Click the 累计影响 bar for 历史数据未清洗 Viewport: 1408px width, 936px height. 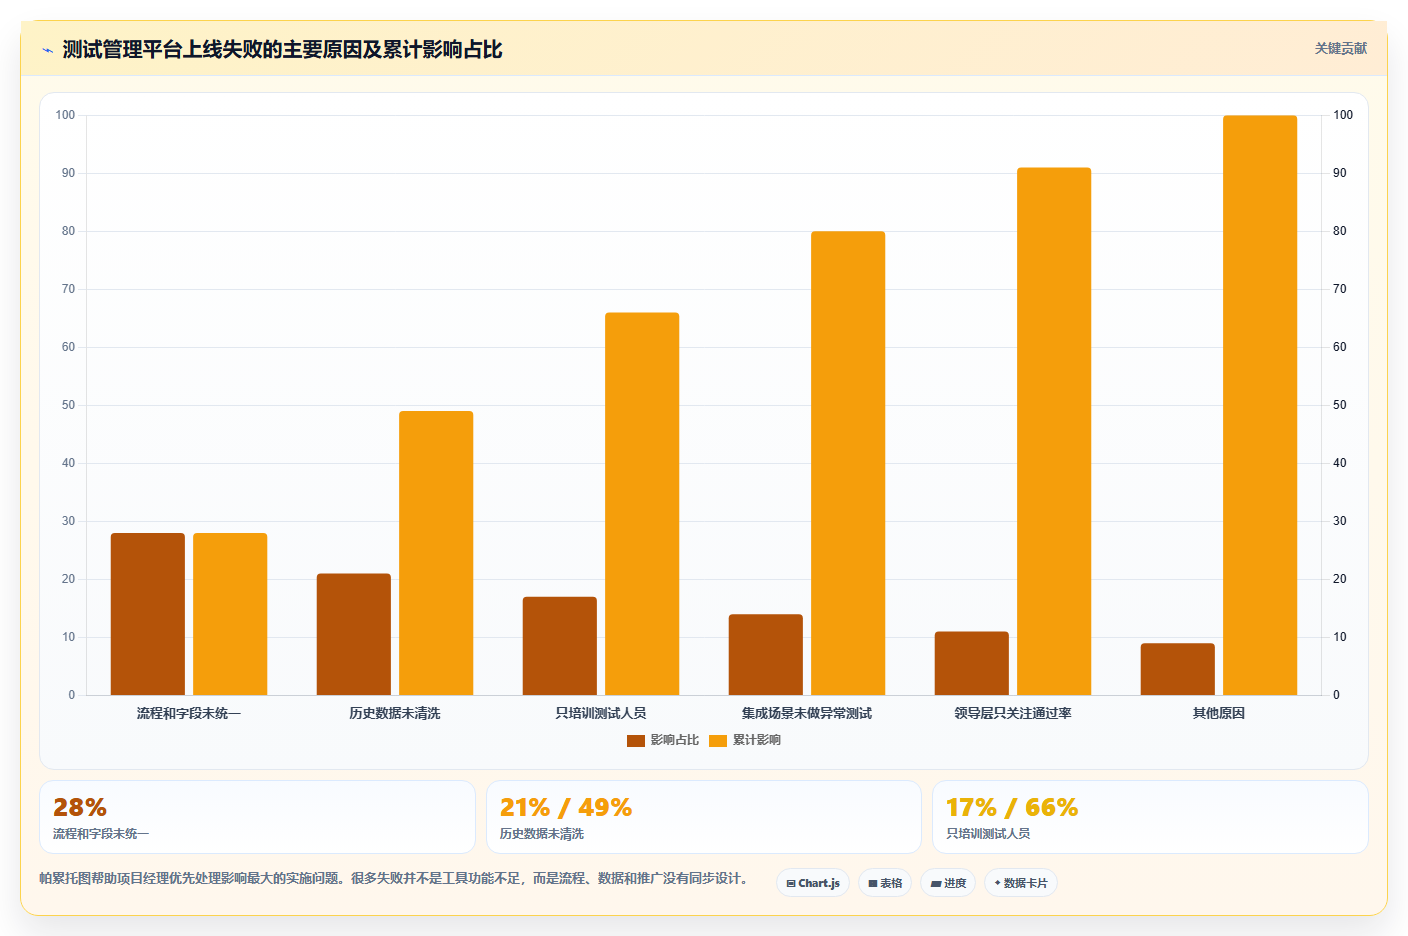point(436,553)
